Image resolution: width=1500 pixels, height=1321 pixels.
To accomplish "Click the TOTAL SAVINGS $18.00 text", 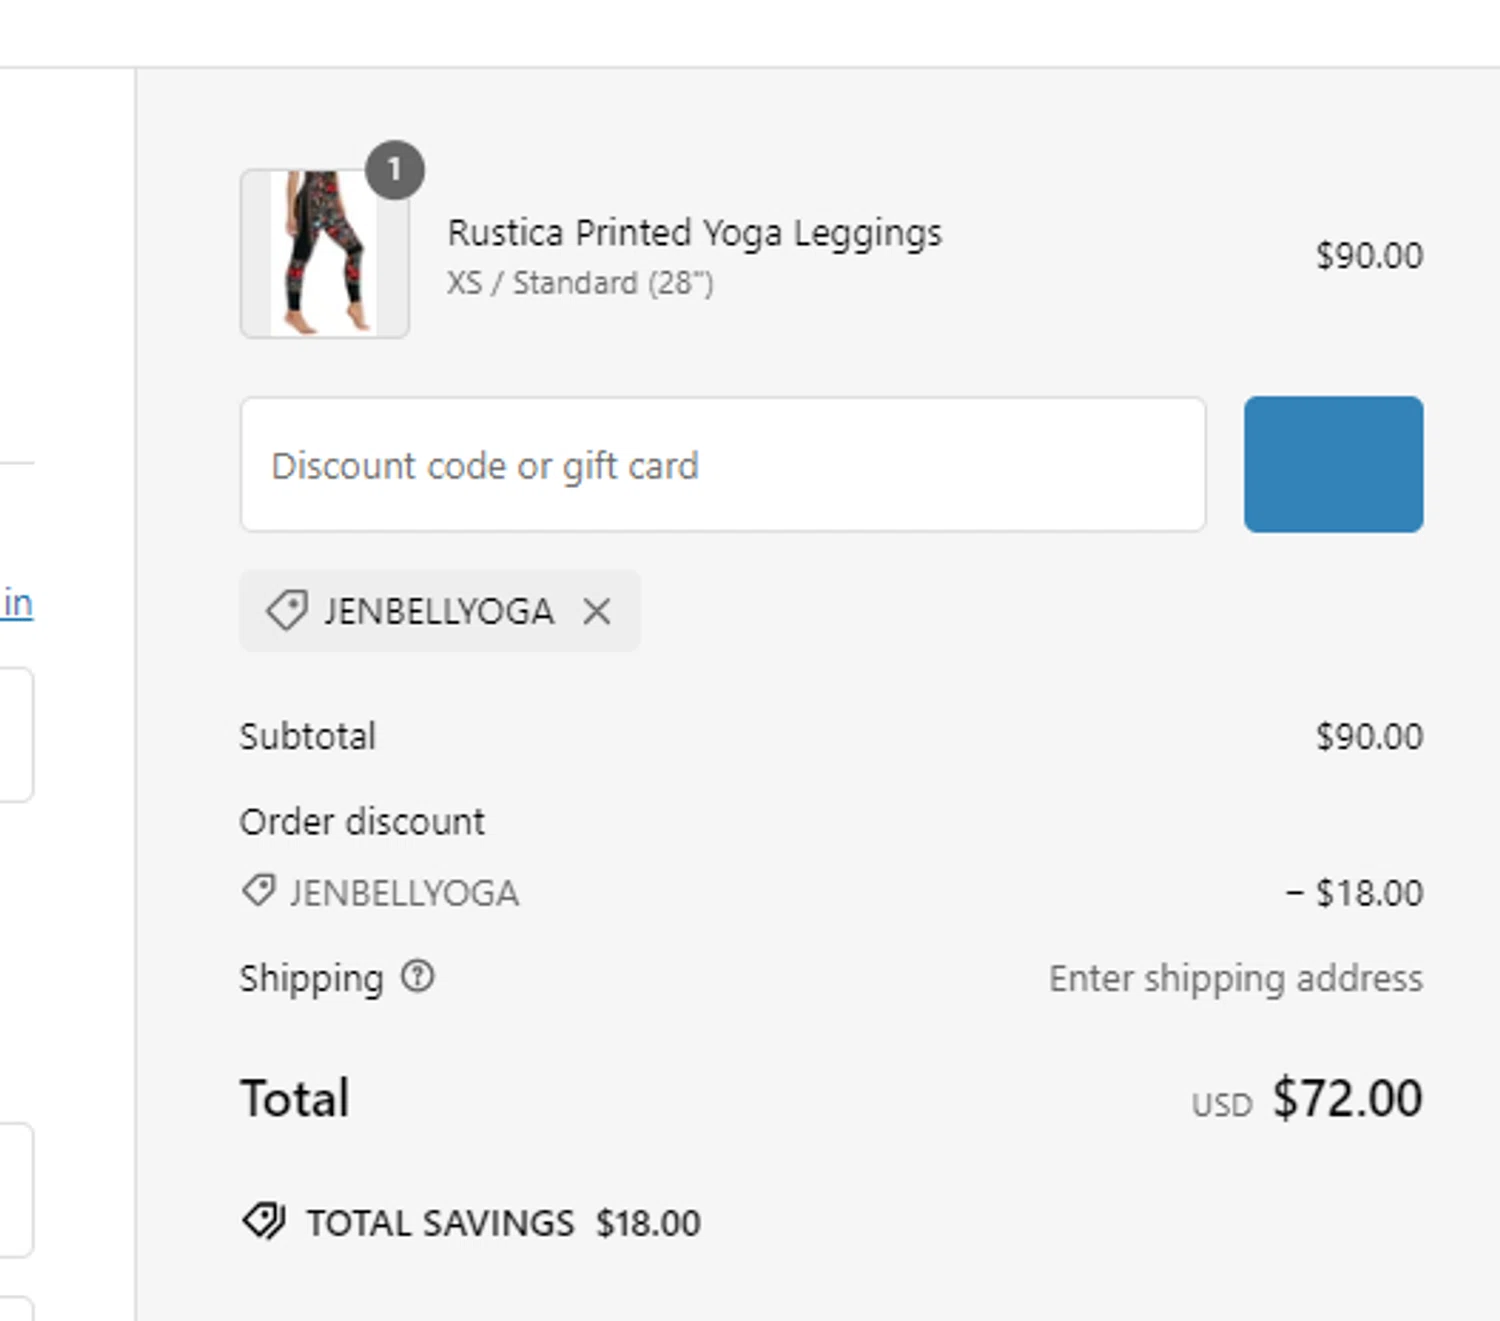I will click(x=503, y=1223).
